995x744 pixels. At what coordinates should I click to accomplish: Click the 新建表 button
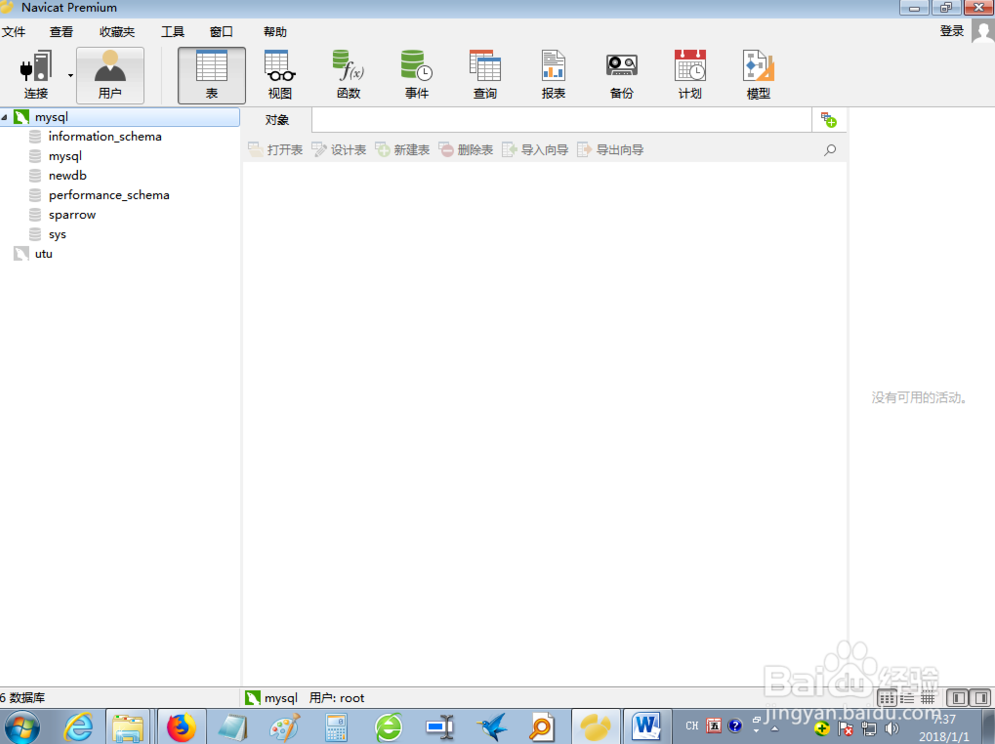coord(402,150)
